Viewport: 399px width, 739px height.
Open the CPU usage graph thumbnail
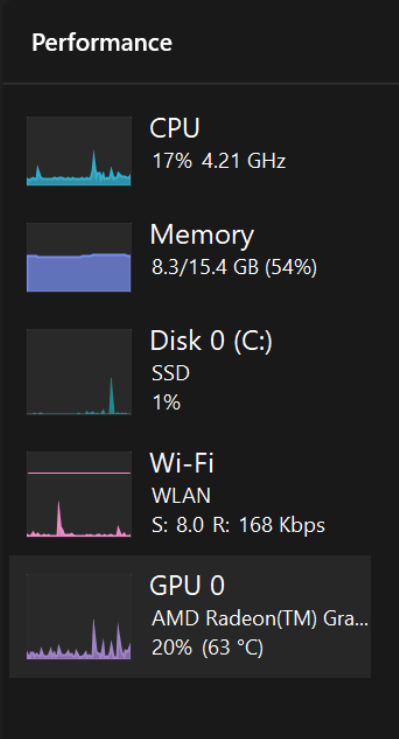79,151
